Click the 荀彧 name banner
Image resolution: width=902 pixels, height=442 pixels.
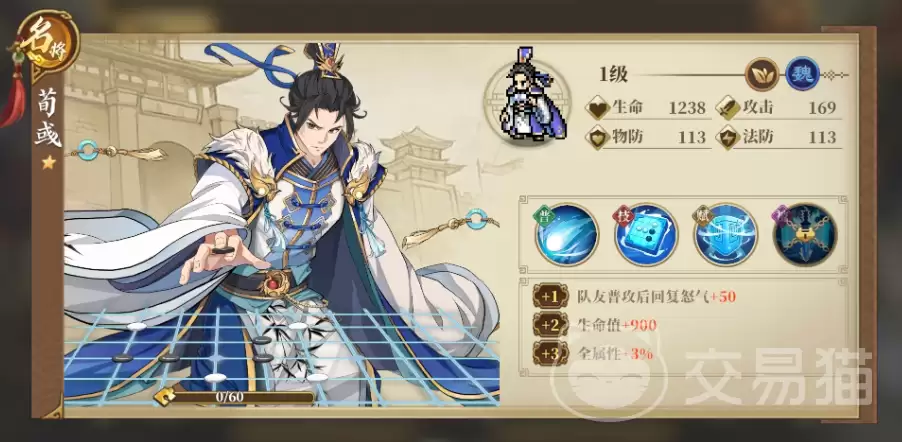coord(48,119)
